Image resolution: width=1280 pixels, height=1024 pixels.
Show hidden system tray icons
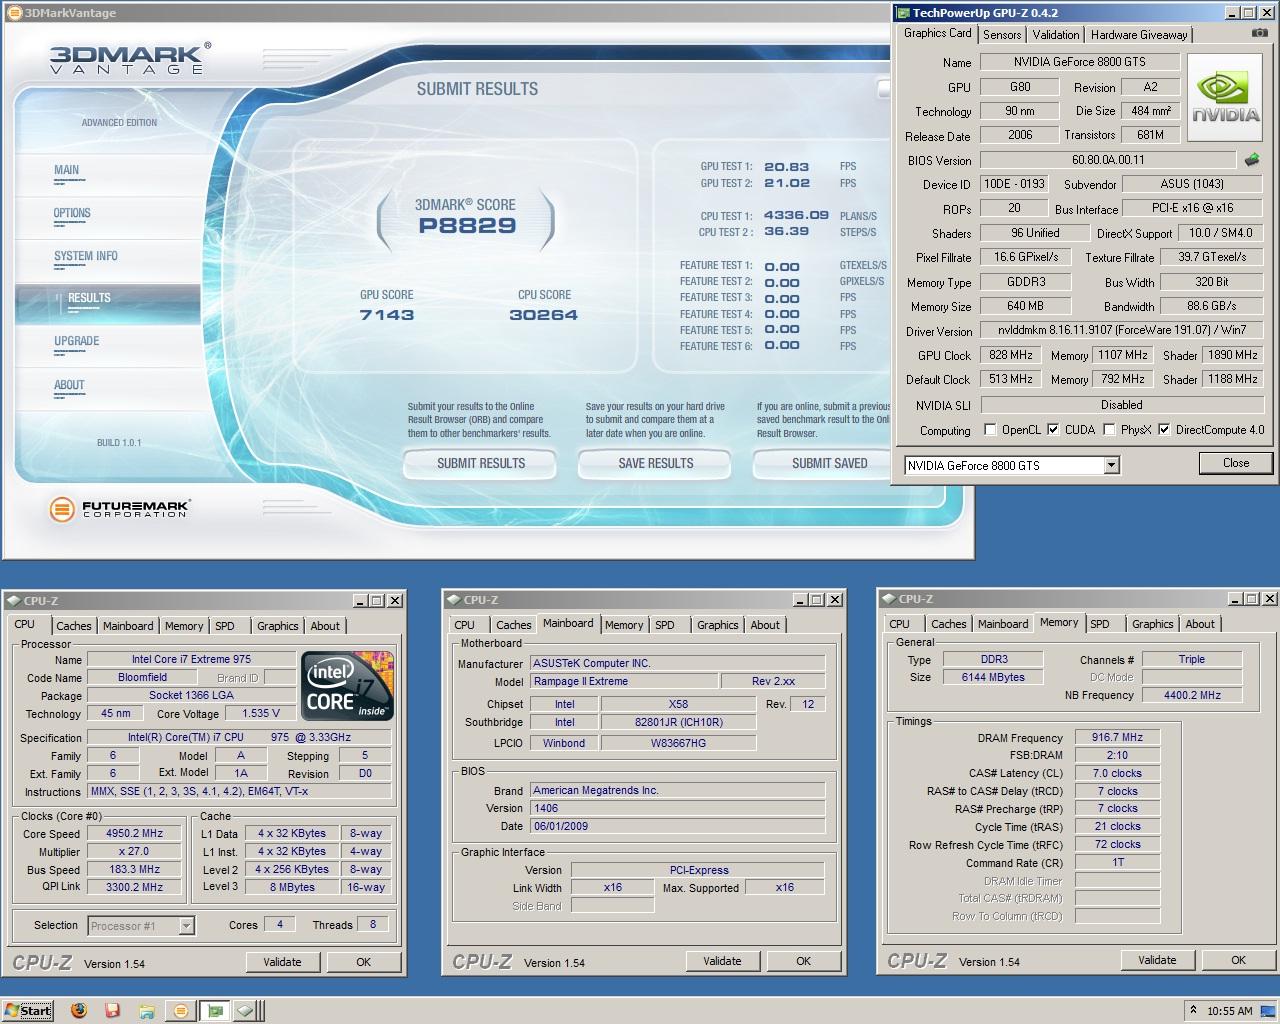coord(1192,1010)
